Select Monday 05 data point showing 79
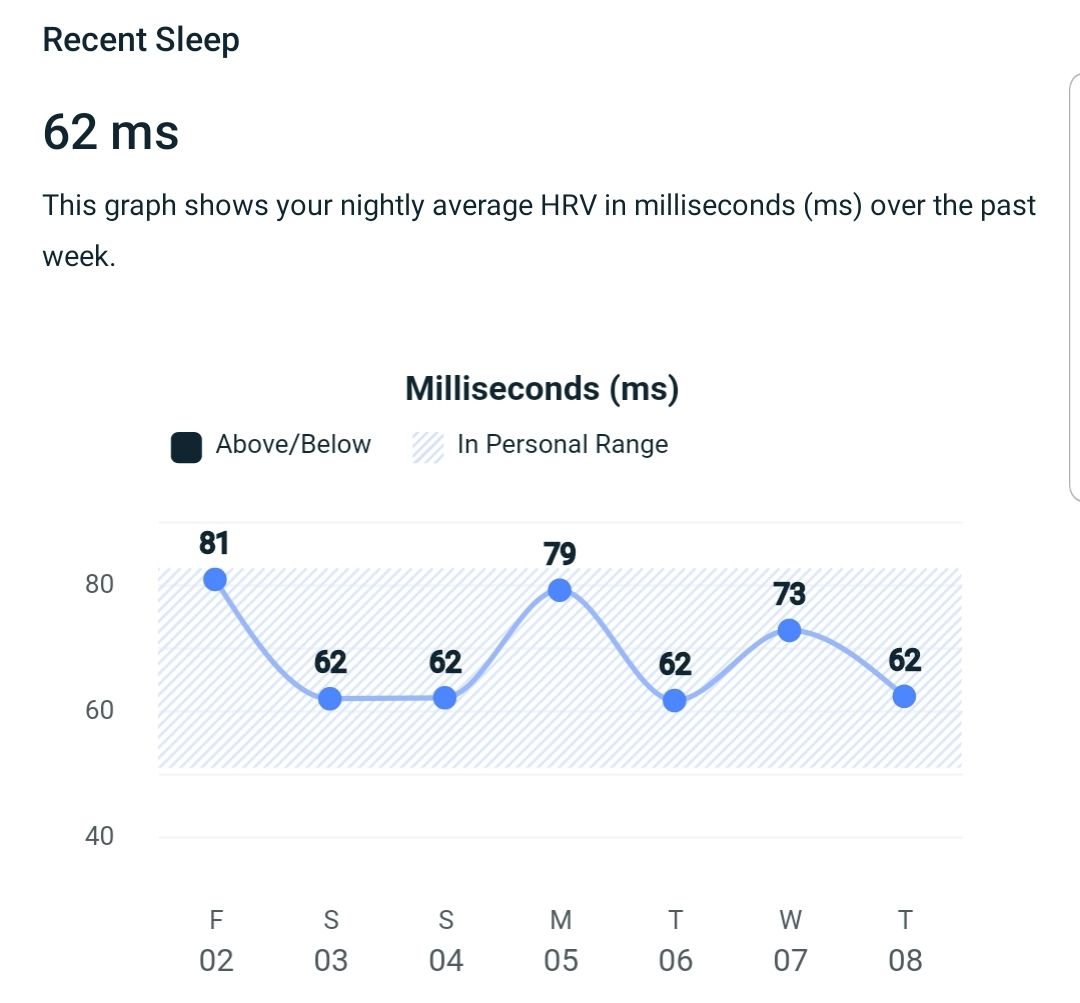This screenshot has width=1080, height=1003. tap(560, 590)
